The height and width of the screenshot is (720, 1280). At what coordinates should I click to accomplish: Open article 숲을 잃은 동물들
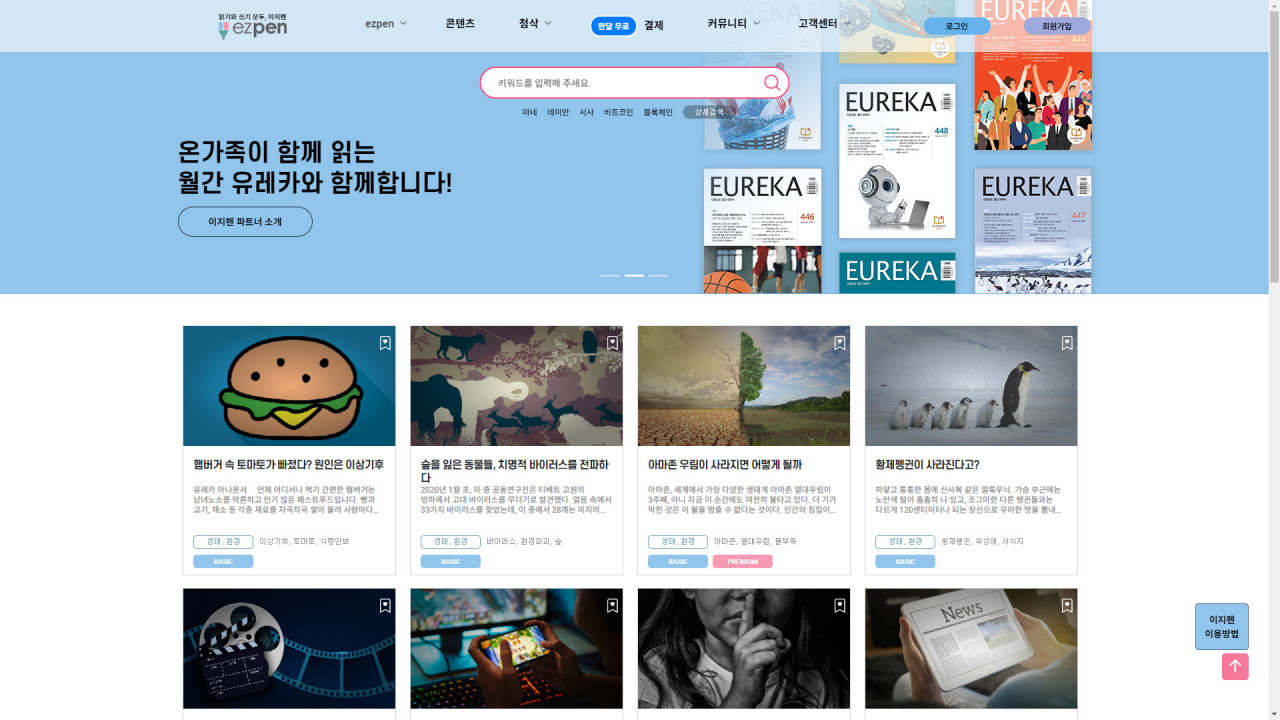click(516, 471)
